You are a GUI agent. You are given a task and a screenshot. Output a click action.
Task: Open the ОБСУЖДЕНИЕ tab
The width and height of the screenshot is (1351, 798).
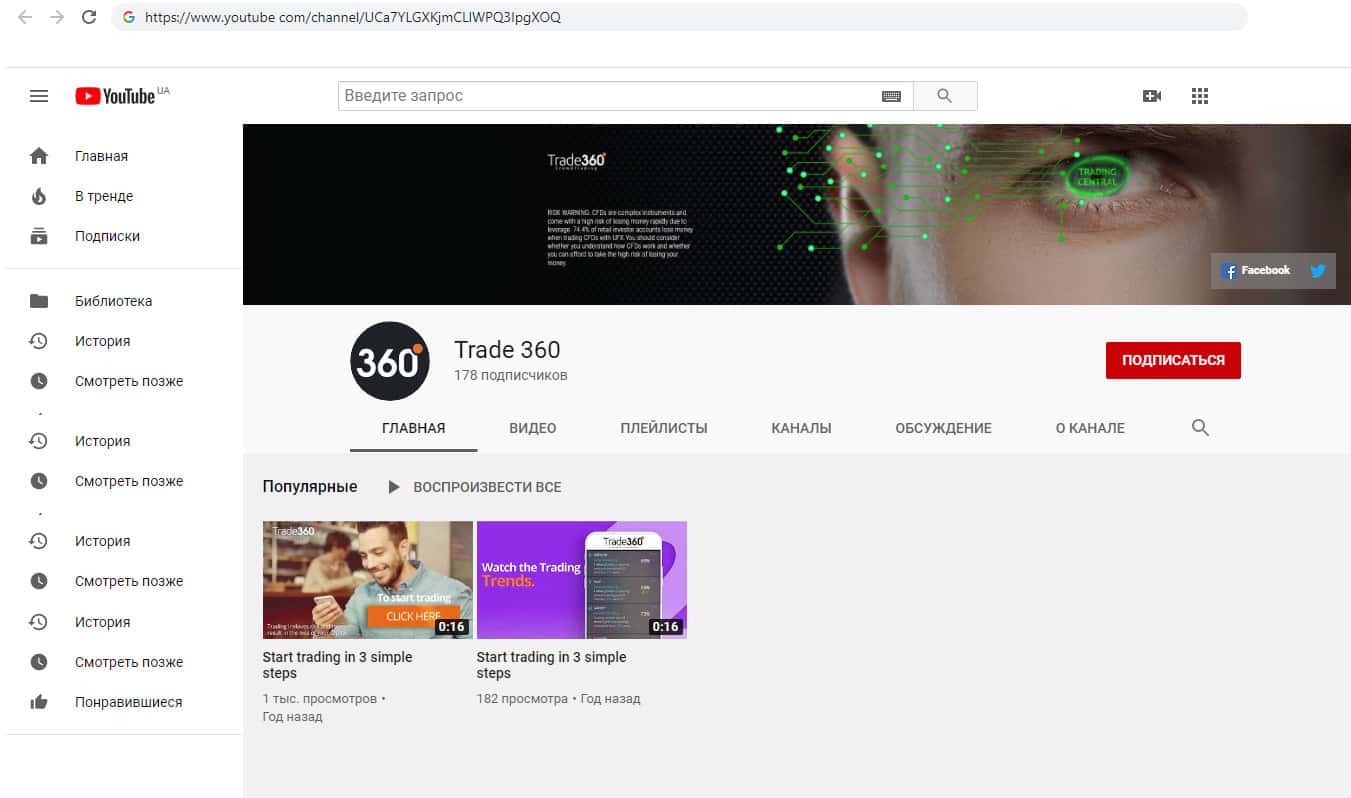[x=943, y=428]
